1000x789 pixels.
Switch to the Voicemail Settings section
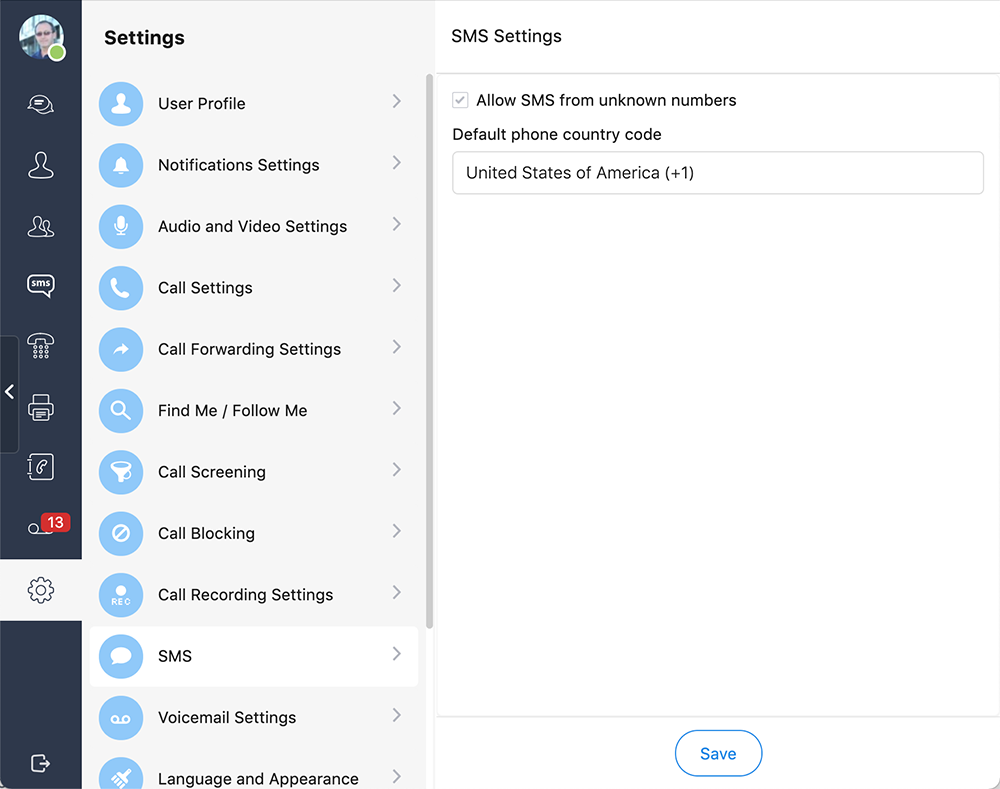click(x=255, y=717)
